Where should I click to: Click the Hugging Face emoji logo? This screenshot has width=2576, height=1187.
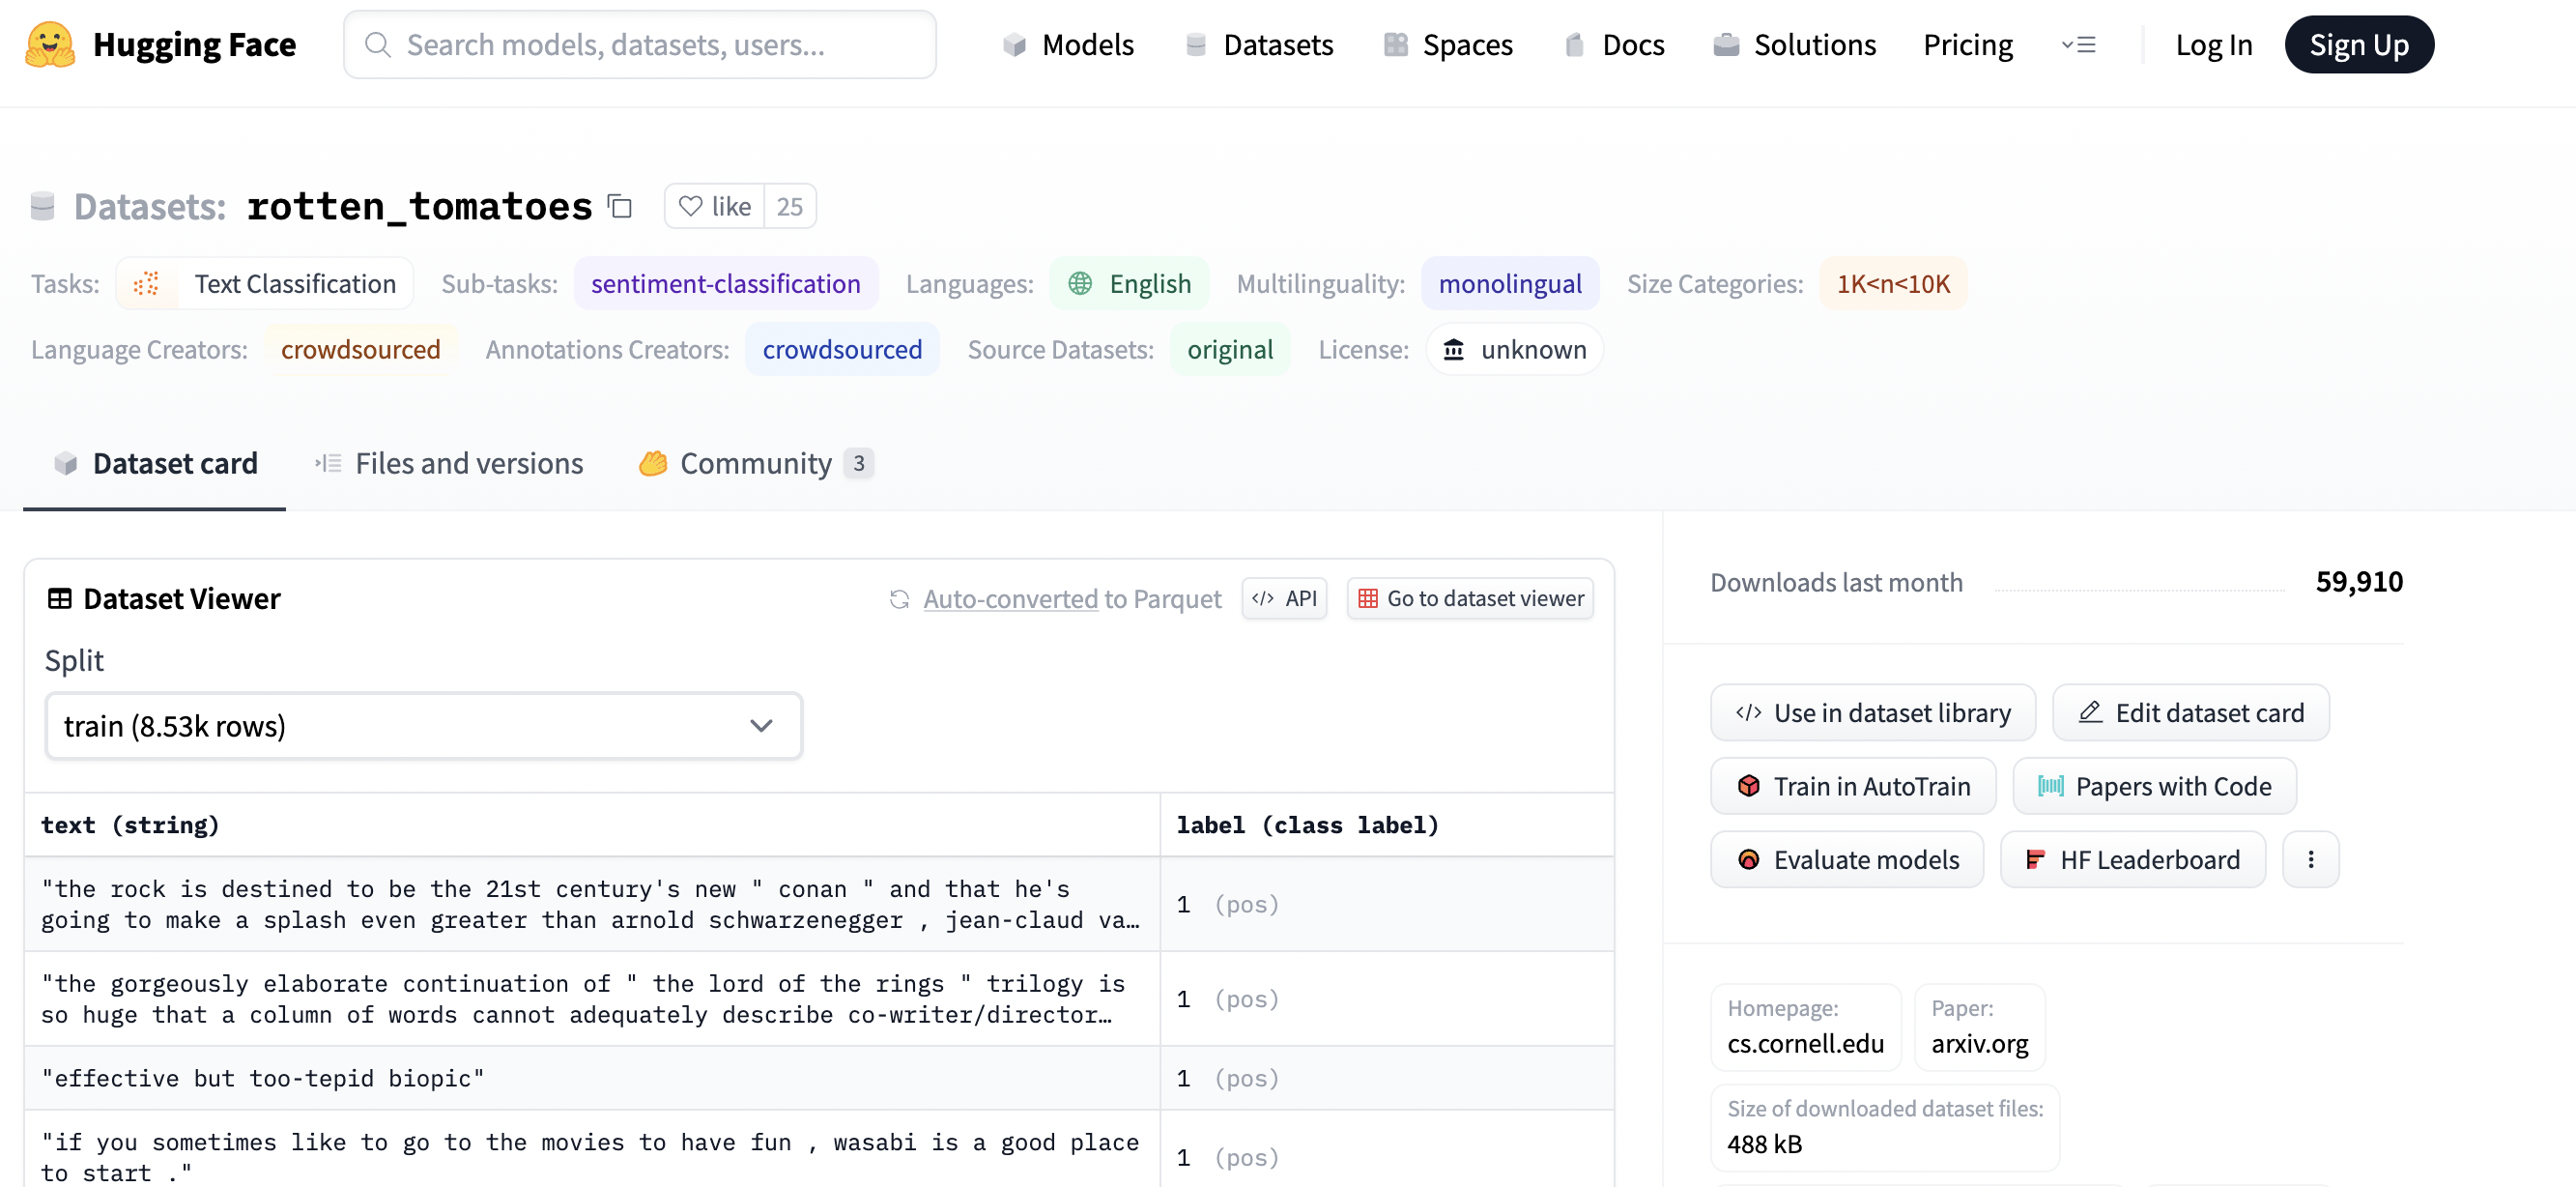pyautogui.click(x=50, y=45)
